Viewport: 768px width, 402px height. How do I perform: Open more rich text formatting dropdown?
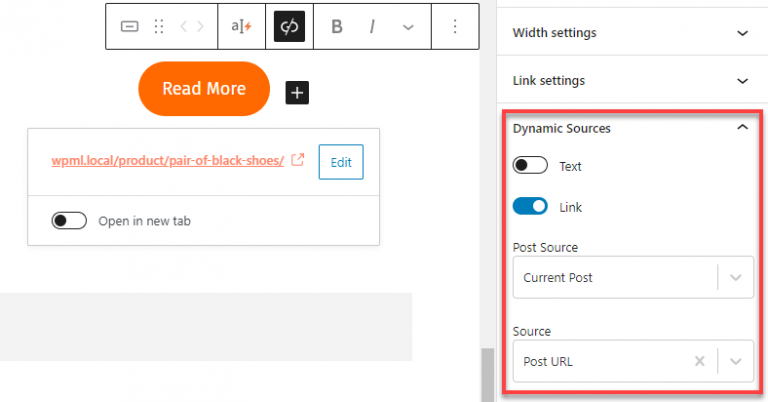pyautogui.click(x=408, y=27)
